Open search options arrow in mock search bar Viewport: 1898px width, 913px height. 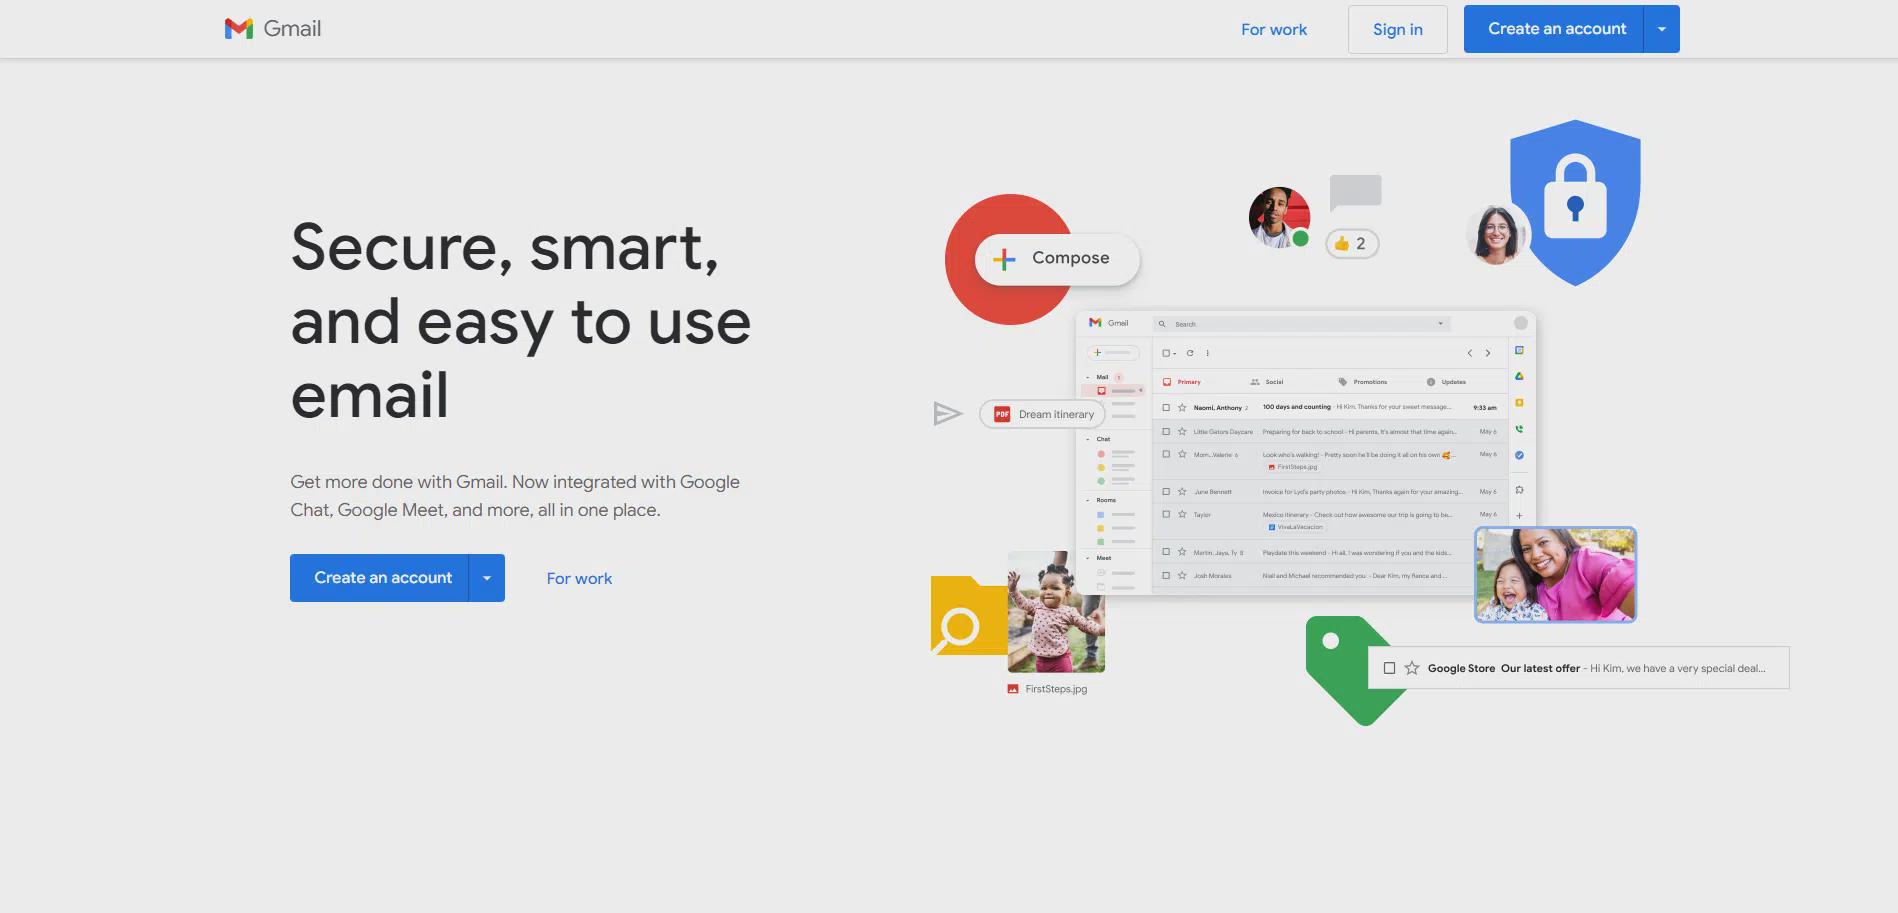1441,324
